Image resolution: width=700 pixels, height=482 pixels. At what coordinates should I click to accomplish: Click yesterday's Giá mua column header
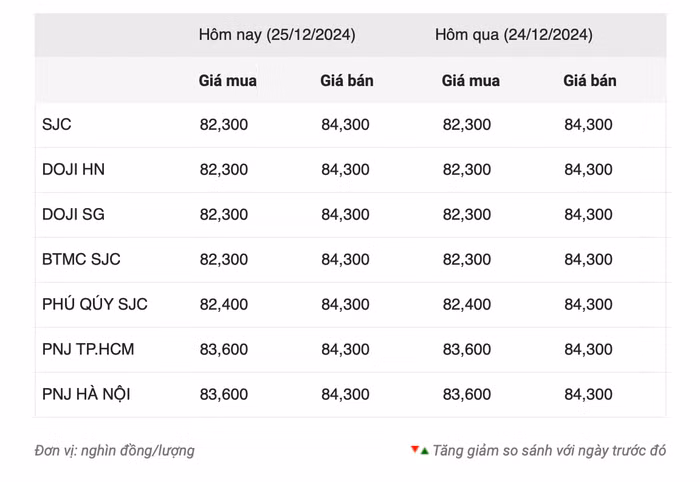pyautogui.click(x=471, y=81)
